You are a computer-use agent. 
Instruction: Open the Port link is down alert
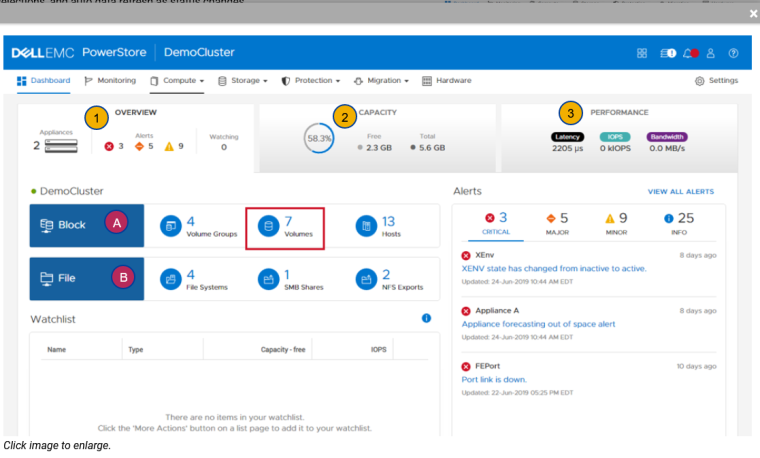494,380
